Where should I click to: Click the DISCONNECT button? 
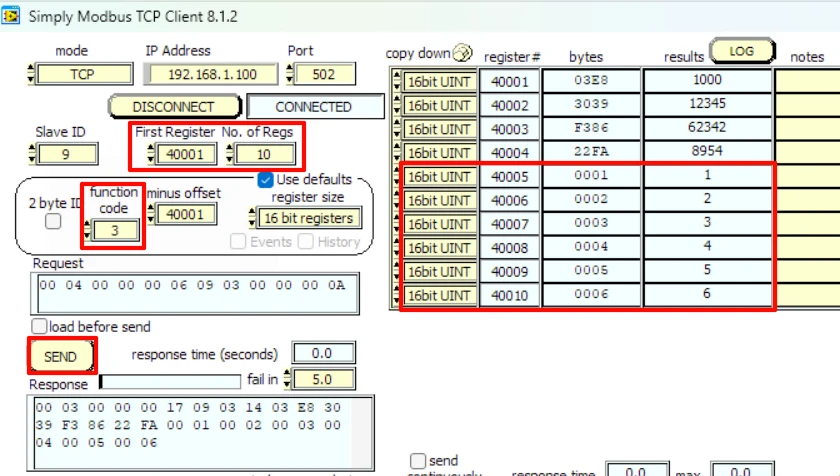(x=174, y=107)
